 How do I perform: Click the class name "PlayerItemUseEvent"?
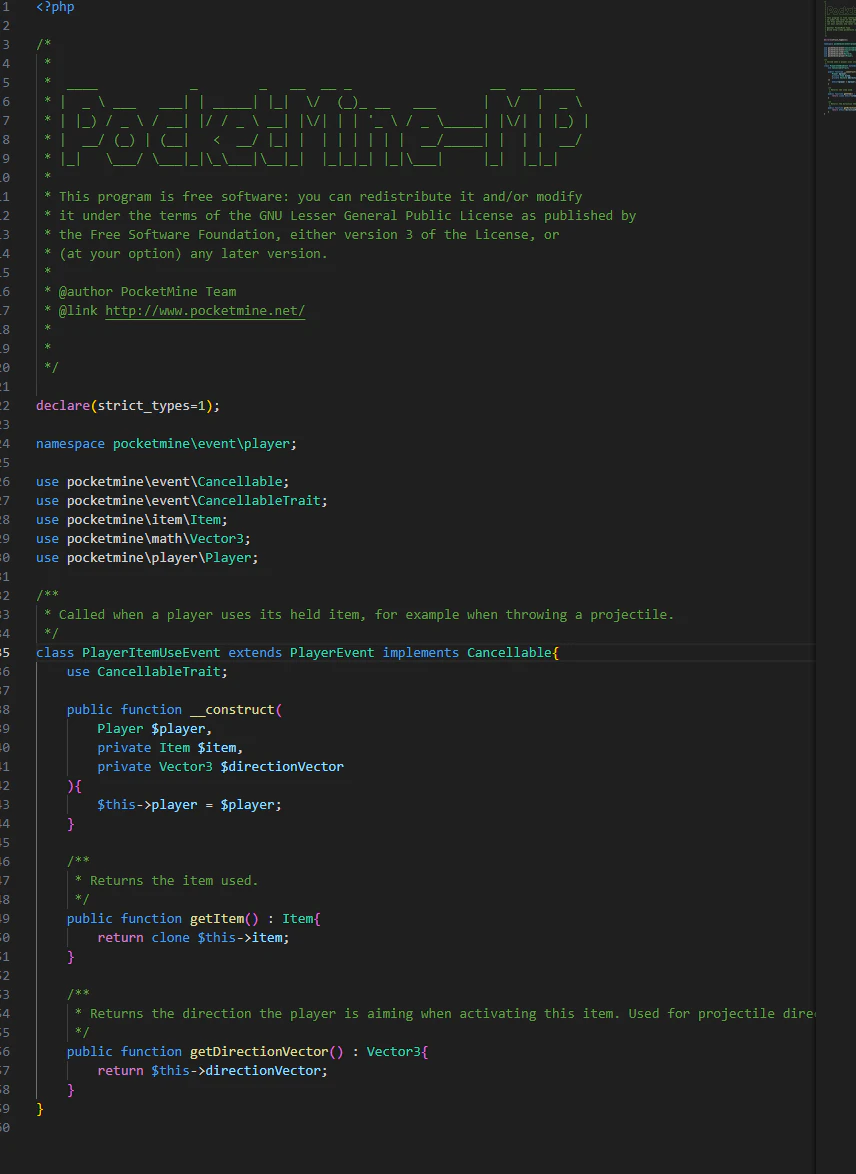coord(151,653)
